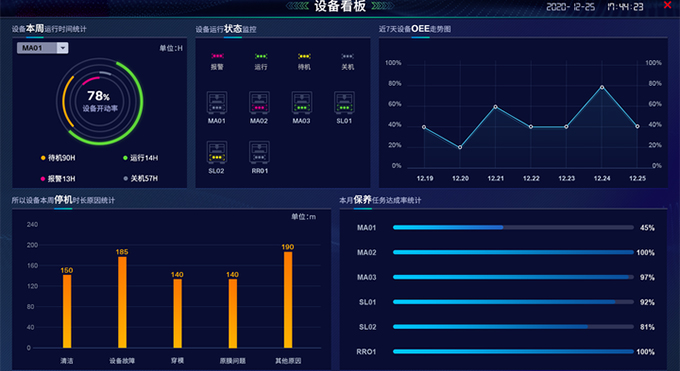Click the 关机57H legend entry

[x=141, y=178]
